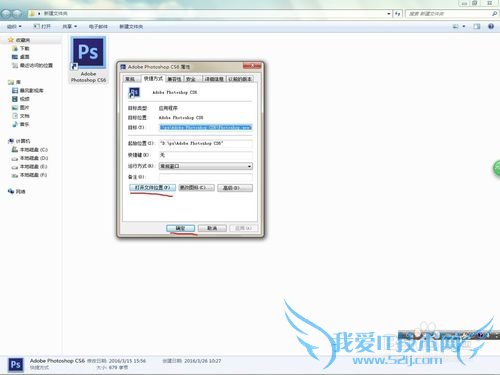
Task: Click the search magnifier icon
Action: [494, 14]
